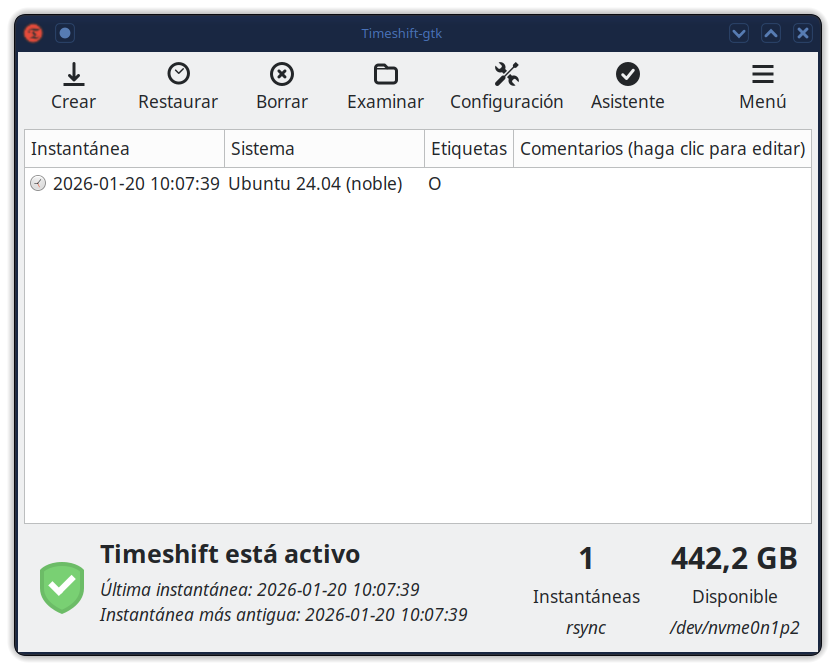Image resolution: width=836 pixels, height=670 pixels.
Task: Click the clock icon beside the snapshot date
Action: pos(38,184)
